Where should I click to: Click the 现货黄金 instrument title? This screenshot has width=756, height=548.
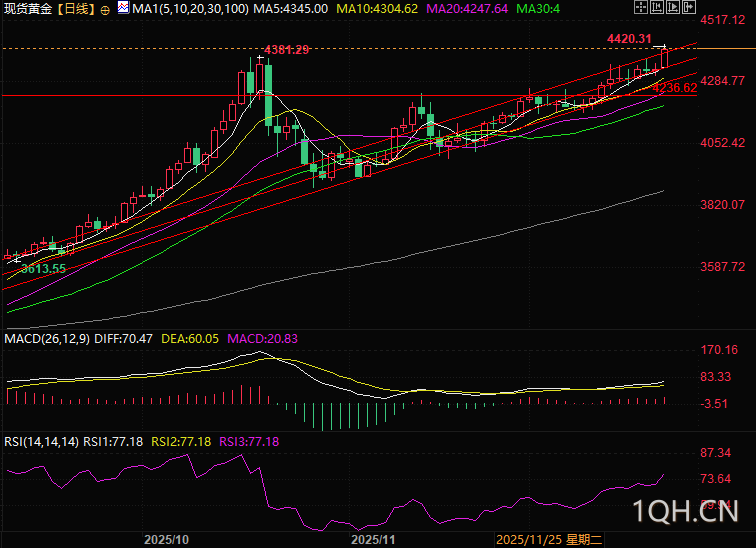(x=28, y=9)
